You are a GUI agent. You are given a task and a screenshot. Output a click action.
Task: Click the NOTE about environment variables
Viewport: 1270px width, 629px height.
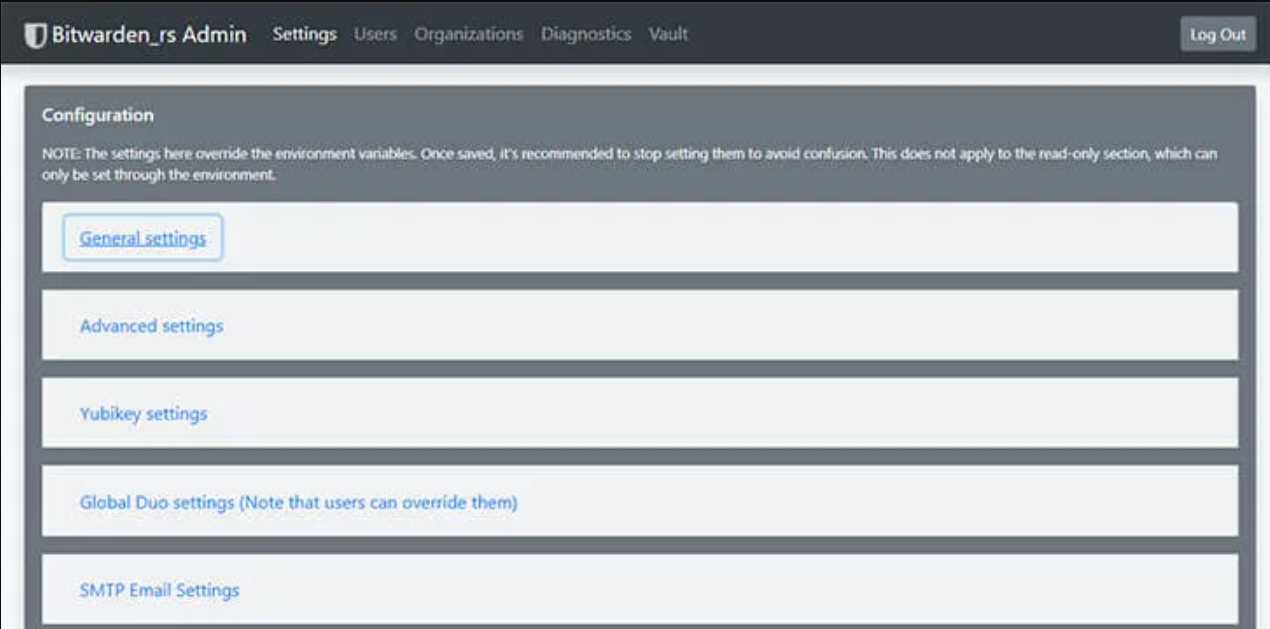(630, 165)
